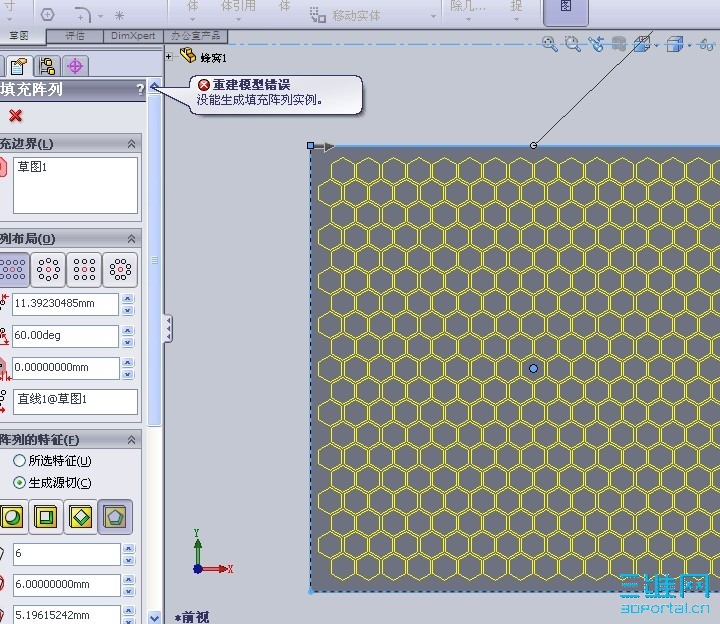
Task: Edit the polygon sides field showing 6
Action: pos(67,554)
